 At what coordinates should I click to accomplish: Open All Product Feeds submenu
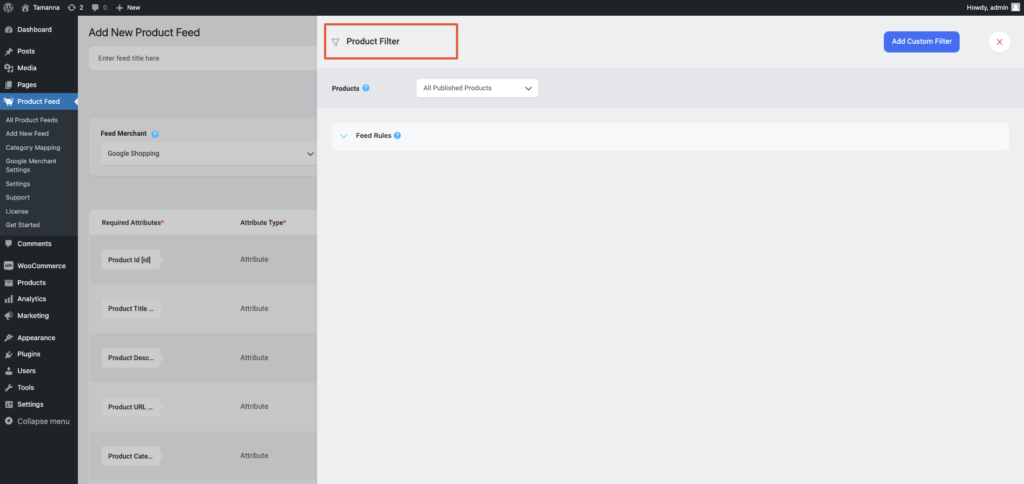pyautogui.click(x=31, y=120)
